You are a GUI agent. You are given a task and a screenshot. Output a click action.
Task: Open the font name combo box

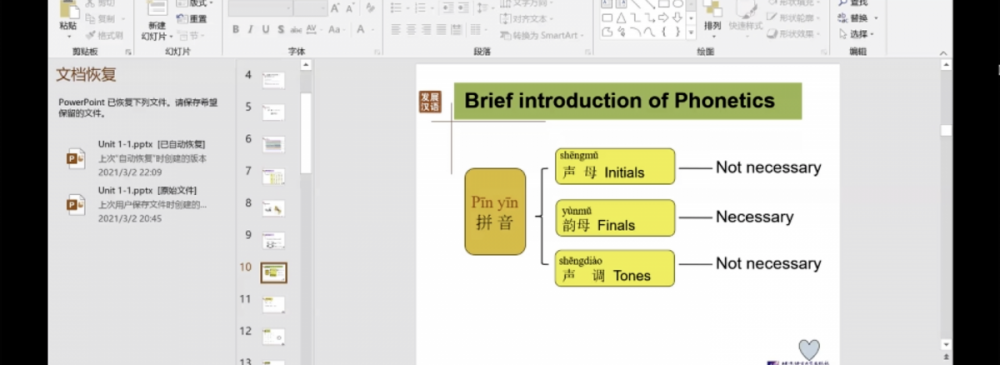[261, 8]
